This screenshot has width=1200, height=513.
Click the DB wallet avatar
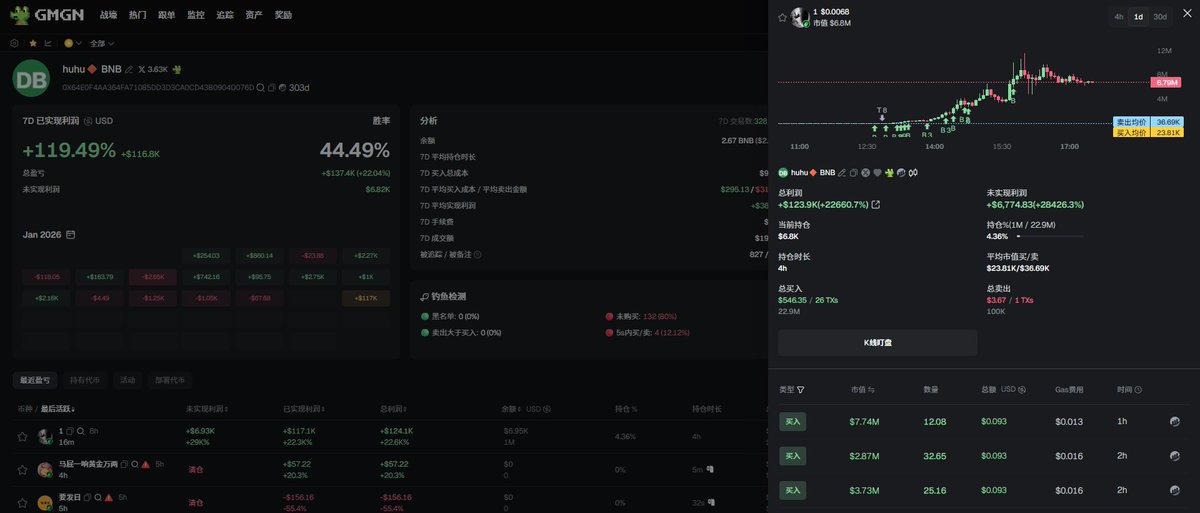(x=32, y=79)
